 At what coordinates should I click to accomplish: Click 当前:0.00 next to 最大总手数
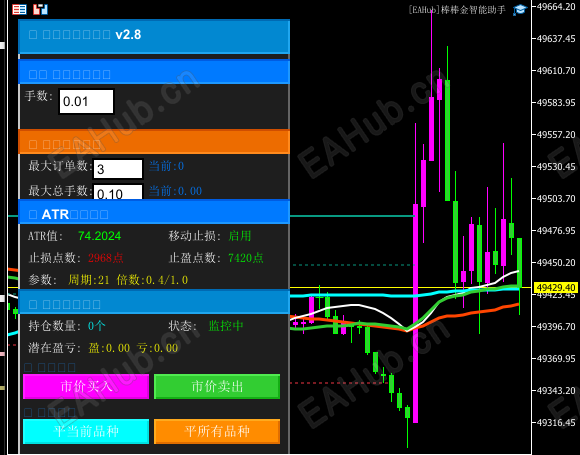pos(175,191)
